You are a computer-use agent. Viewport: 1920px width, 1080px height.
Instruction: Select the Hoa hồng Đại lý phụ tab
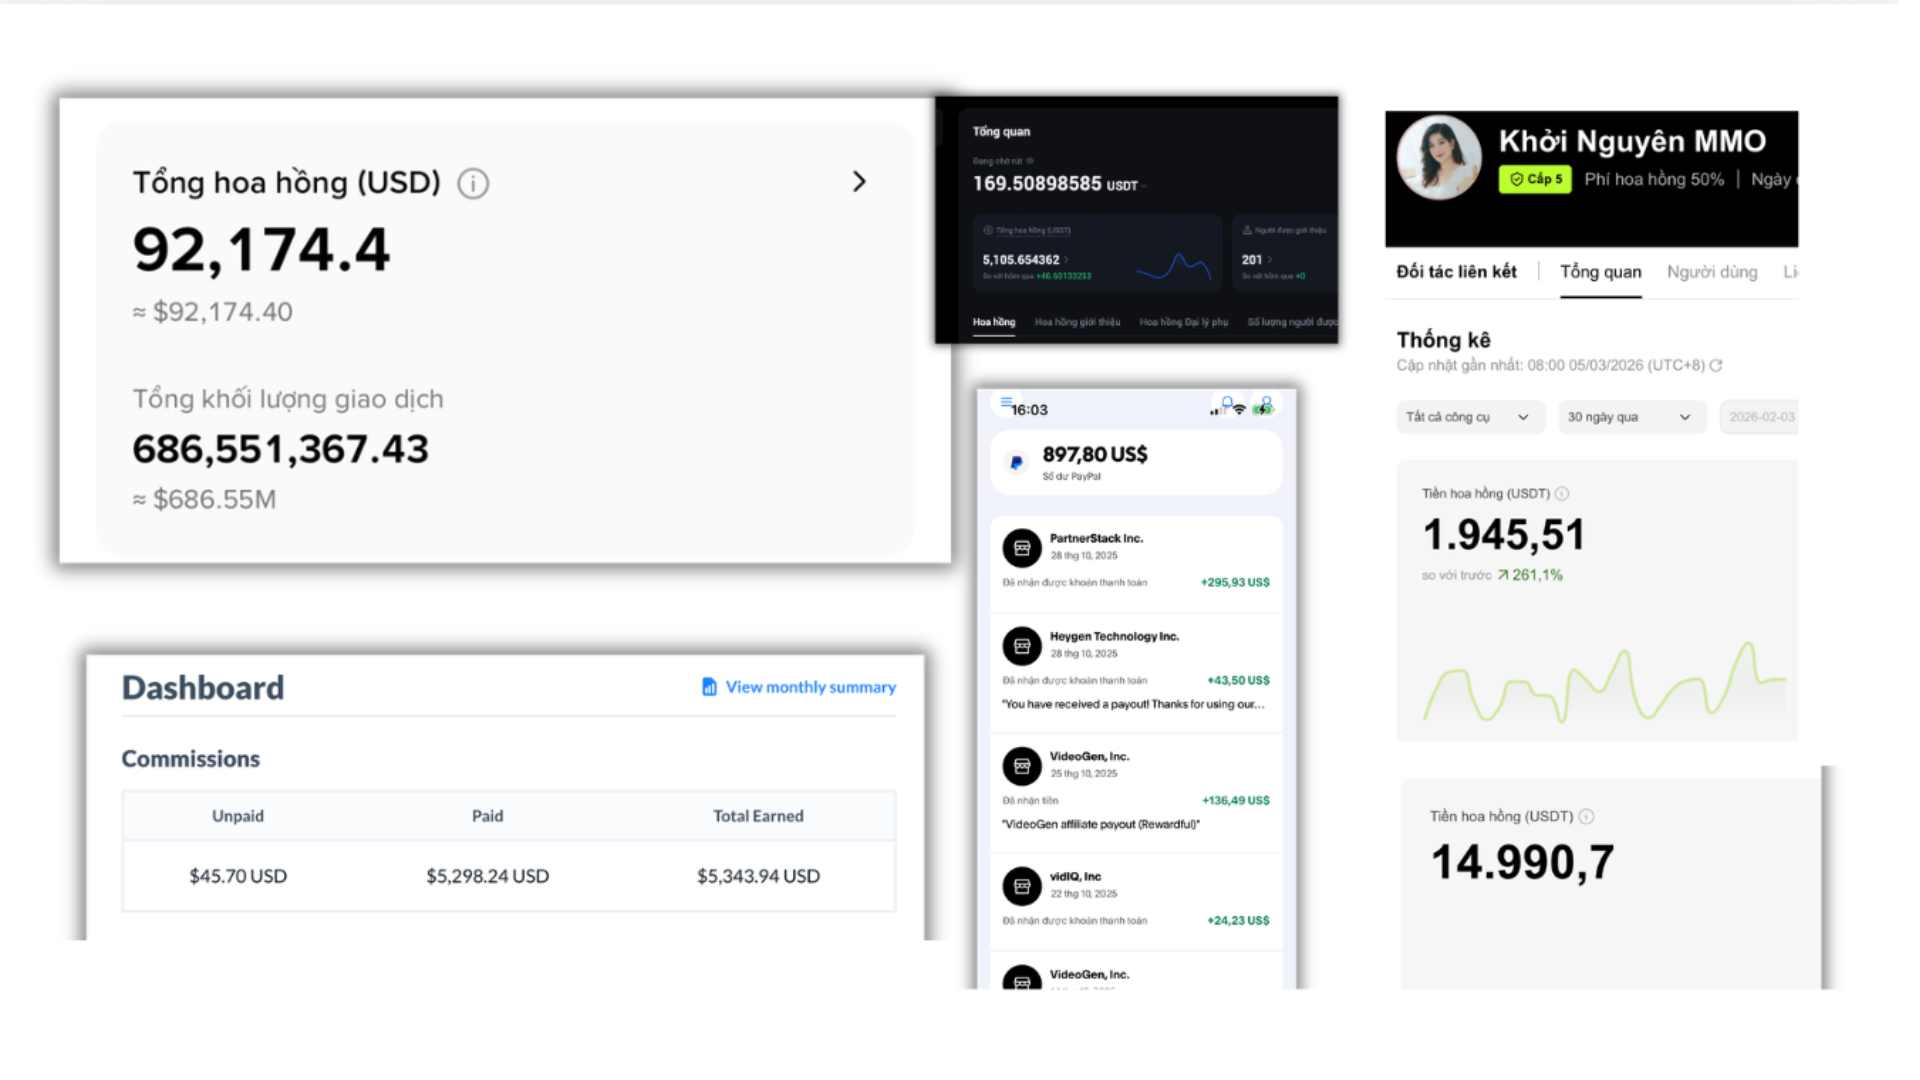pyautogui.click(x=1183, y=322)
